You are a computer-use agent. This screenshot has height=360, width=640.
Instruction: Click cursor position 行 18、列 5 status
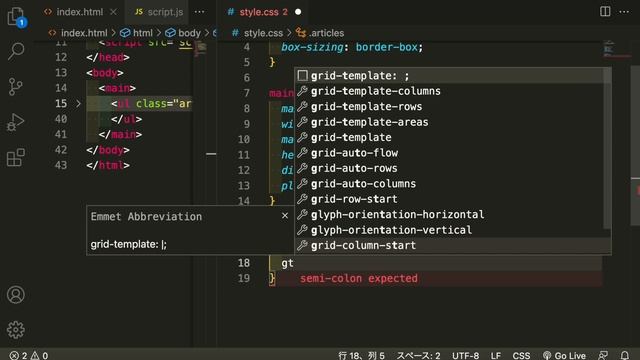361,355
